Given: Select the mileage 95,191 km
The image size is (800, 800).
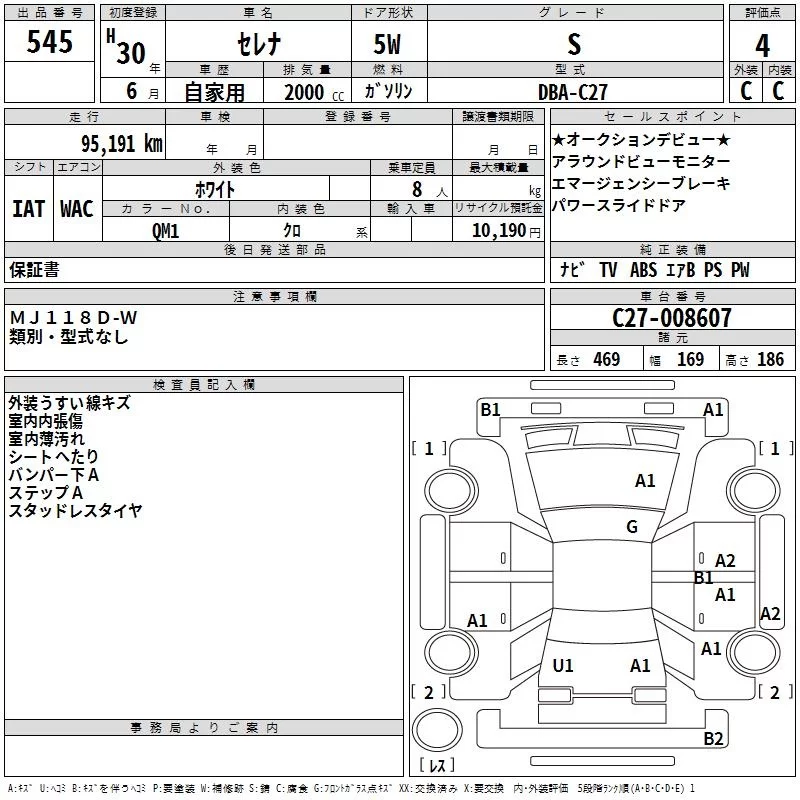Looking at the screenshot, I should coord(121,144).
